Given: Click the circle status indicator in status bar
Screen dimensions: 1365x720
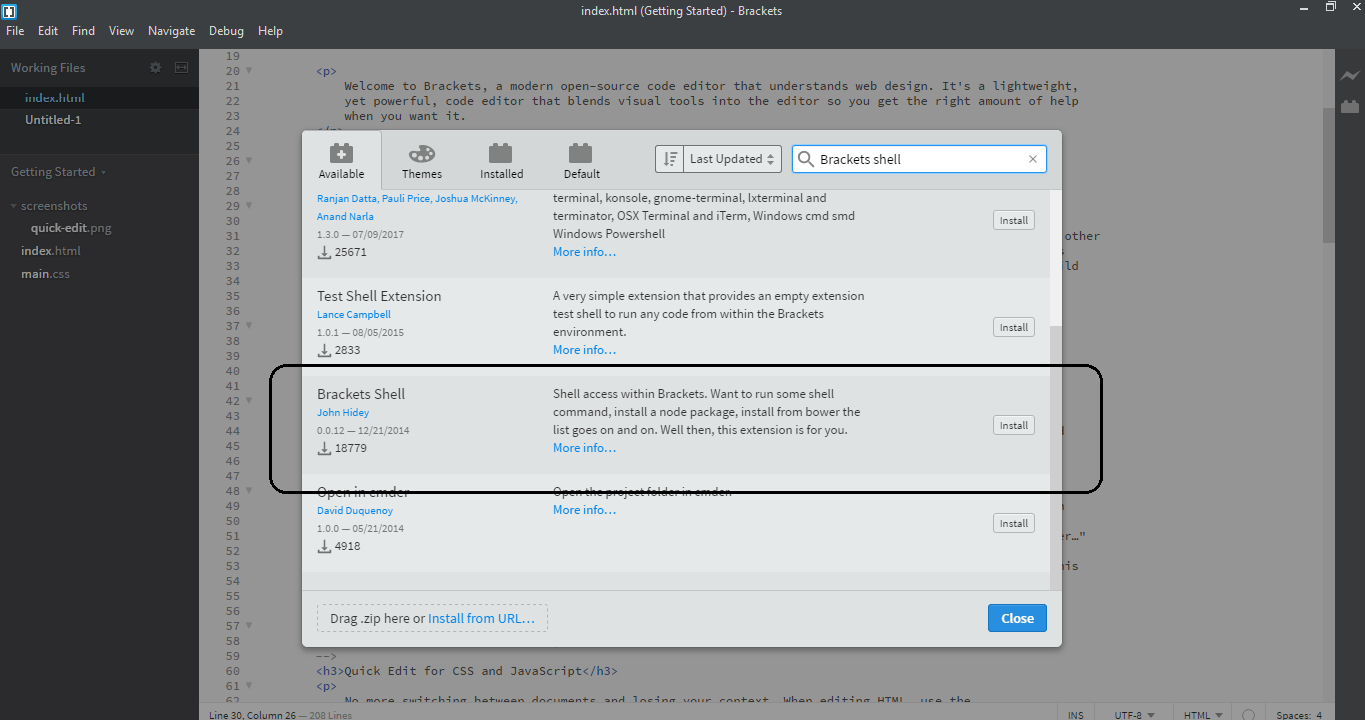Looking at the screenshot, I should coord(1248,715).
